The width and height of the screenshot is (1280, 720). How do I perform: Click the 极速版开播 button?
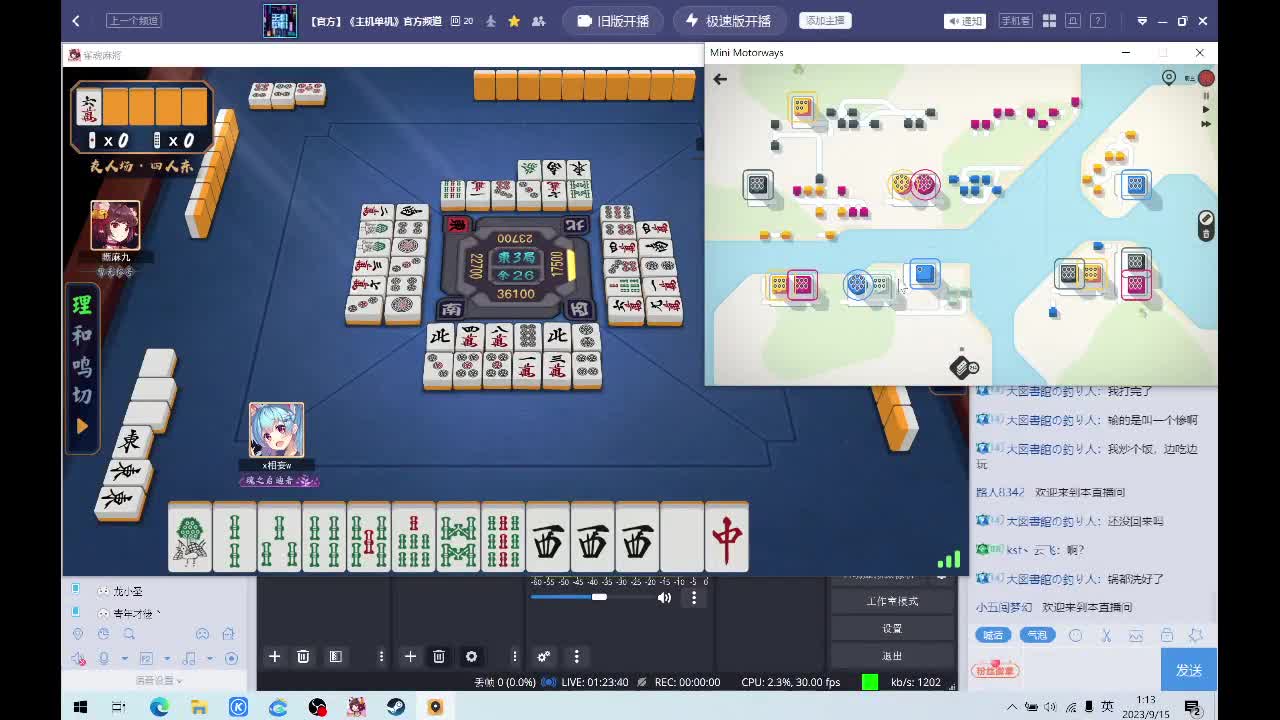coord(728,21)
